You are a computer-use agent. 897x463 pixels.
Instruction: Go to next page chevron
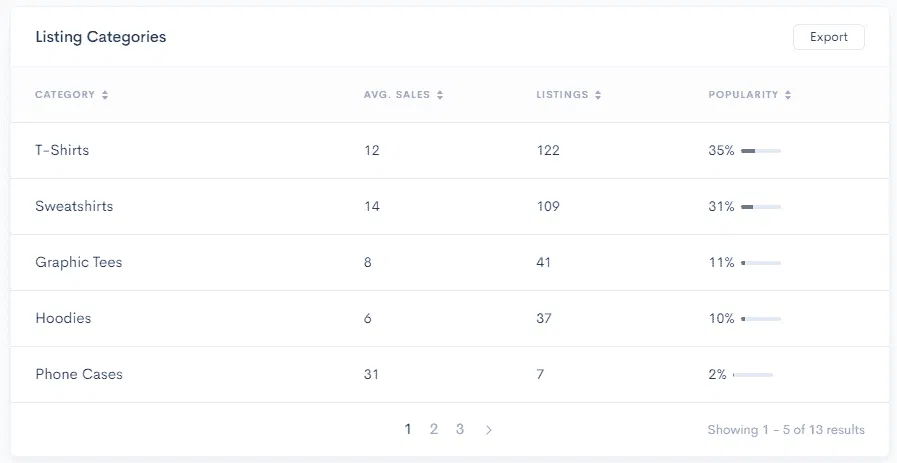tap(488, 430)
